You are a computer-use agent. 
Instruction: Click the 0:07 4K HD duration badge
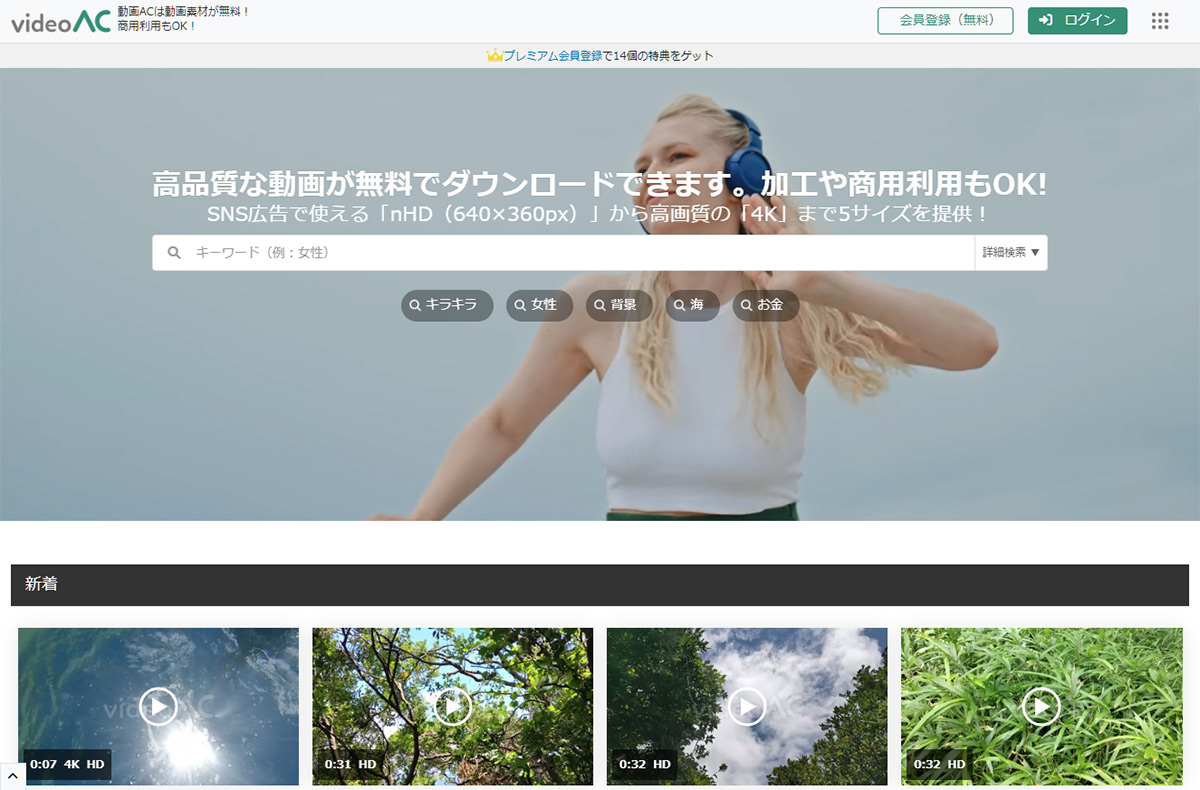67,765
